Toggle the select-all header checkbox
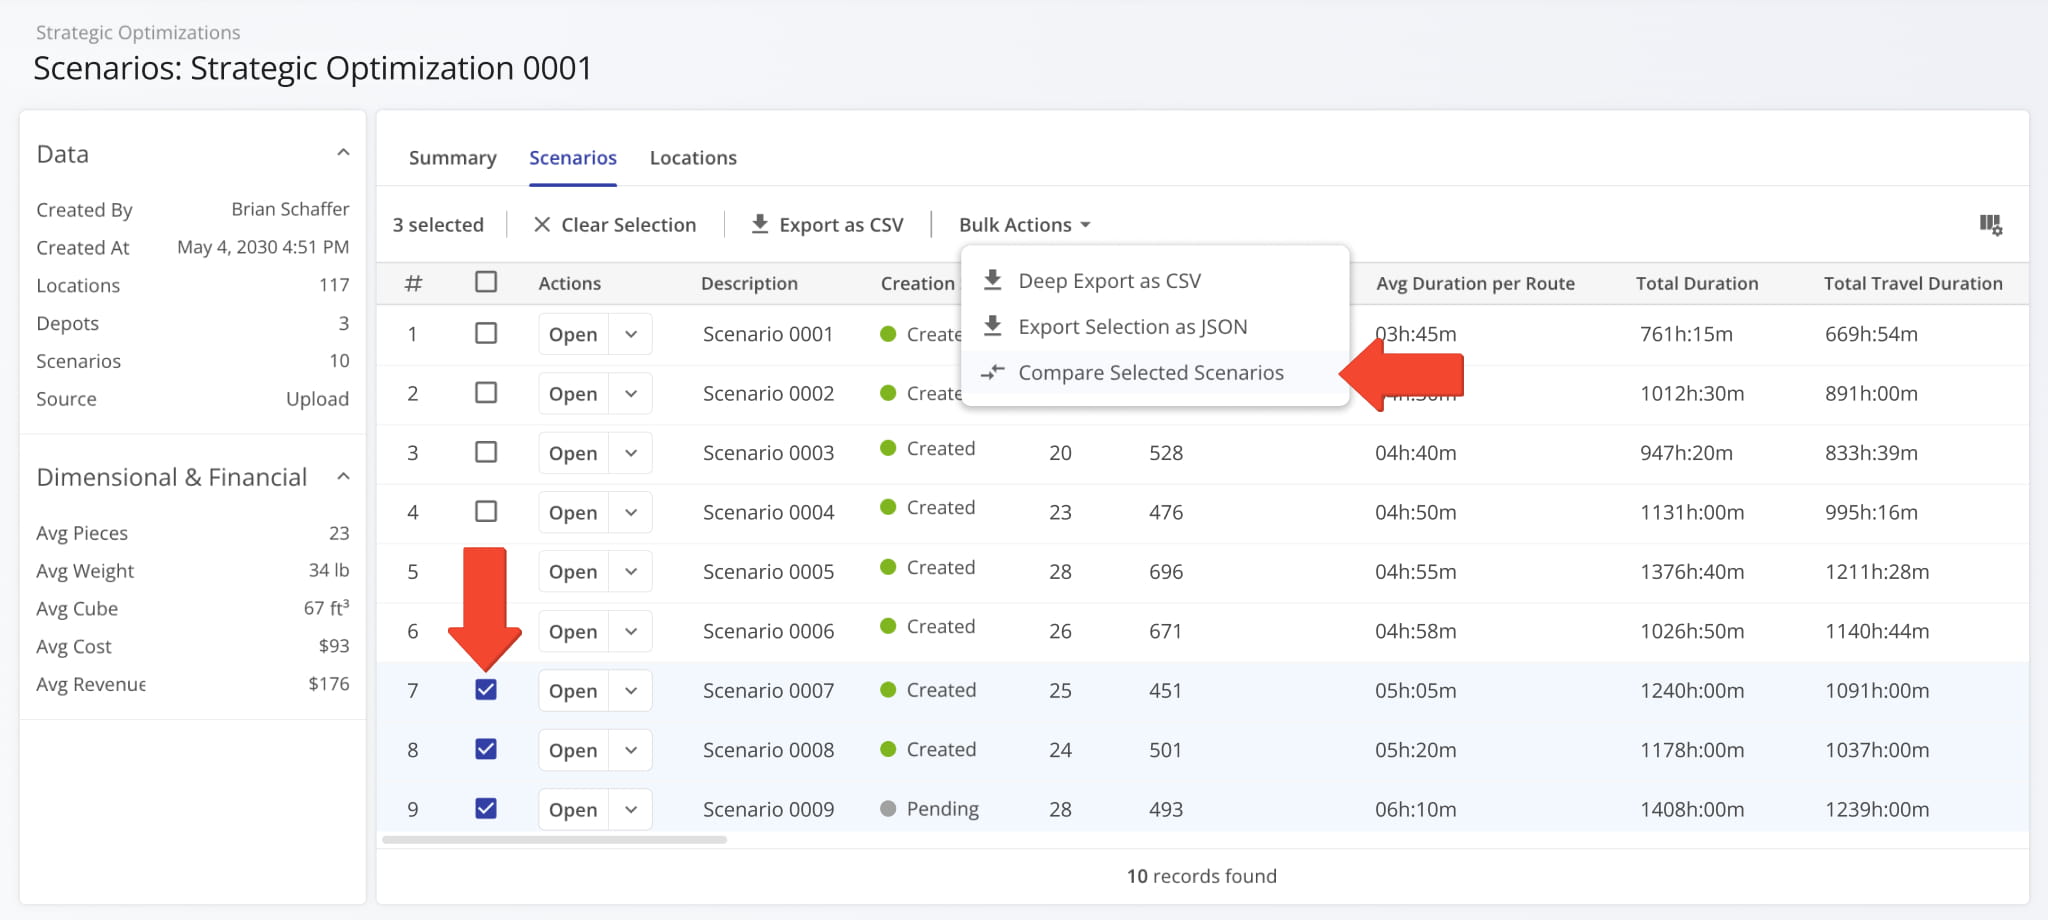This screenshot has height=920, width=2048. click(486, 282)
